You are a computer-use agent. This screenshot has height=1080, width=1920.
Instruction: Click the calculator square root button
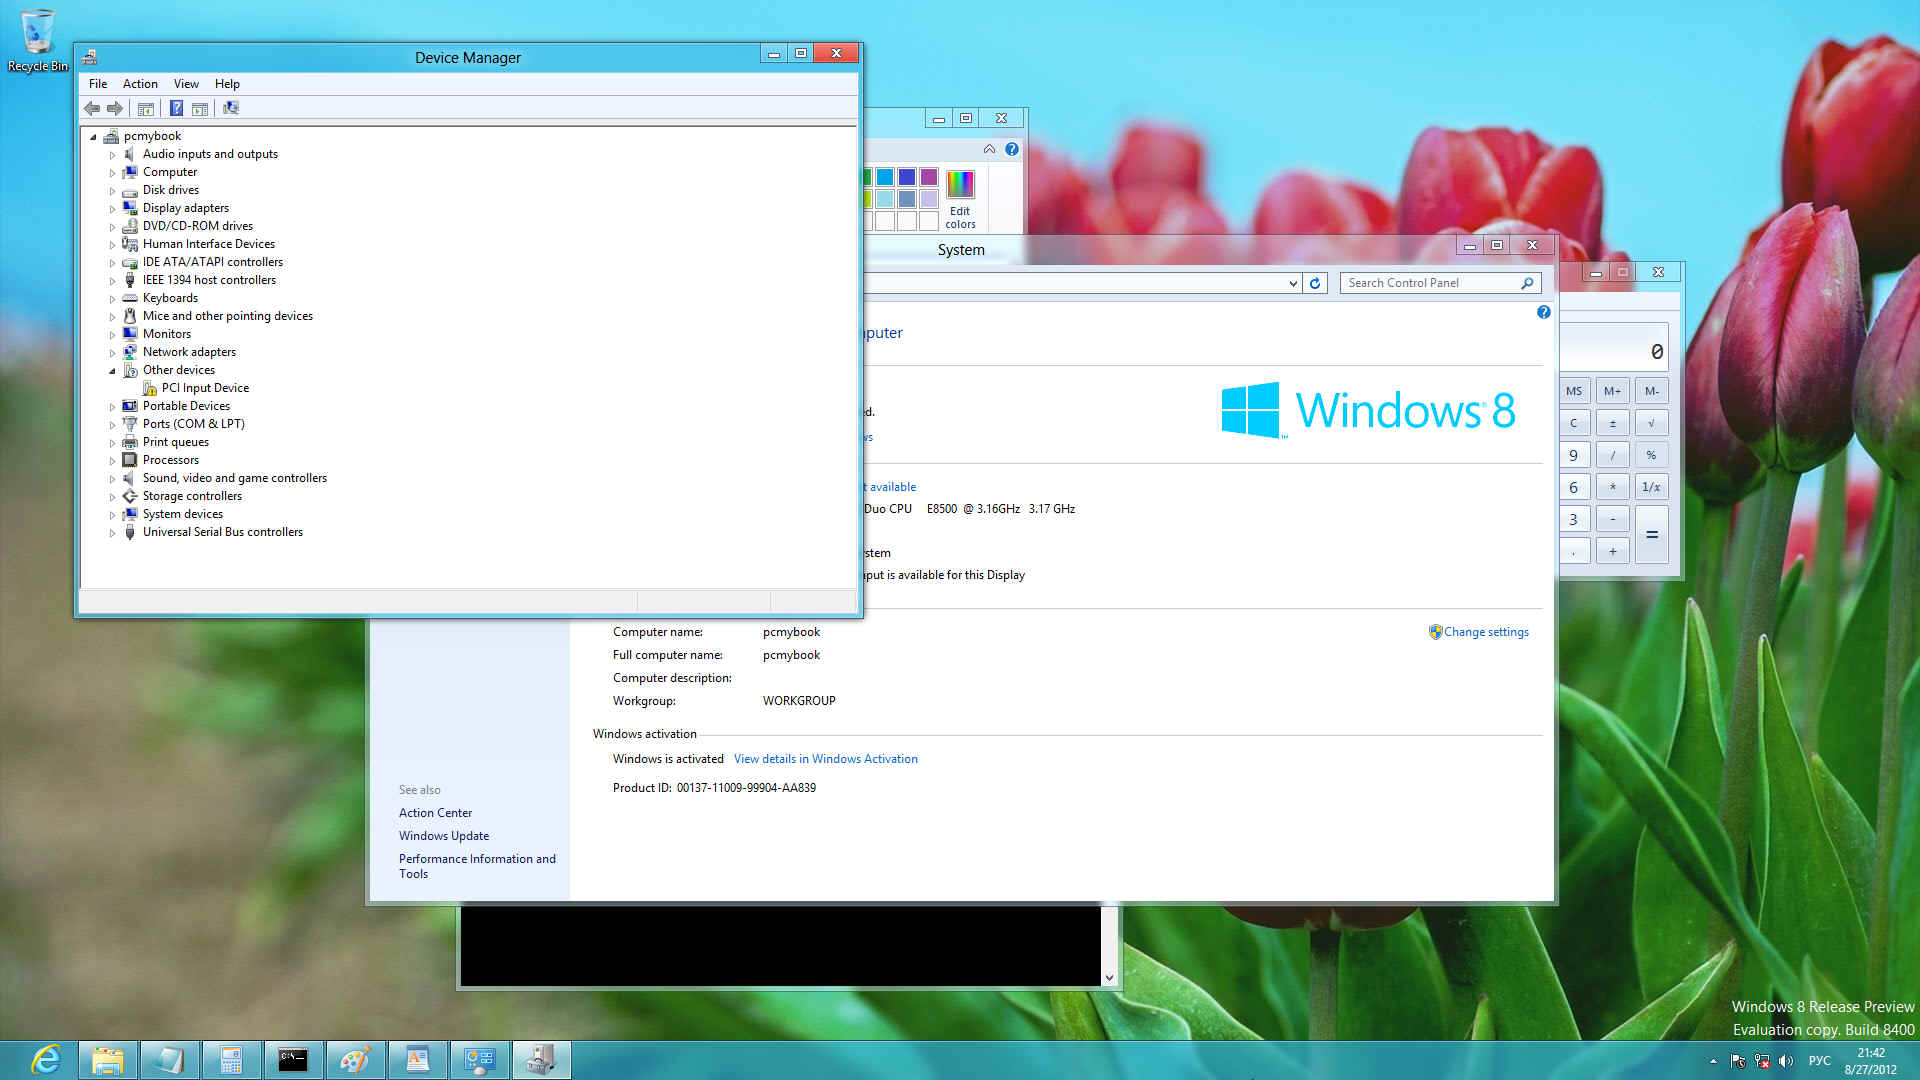pos(1651,423)
